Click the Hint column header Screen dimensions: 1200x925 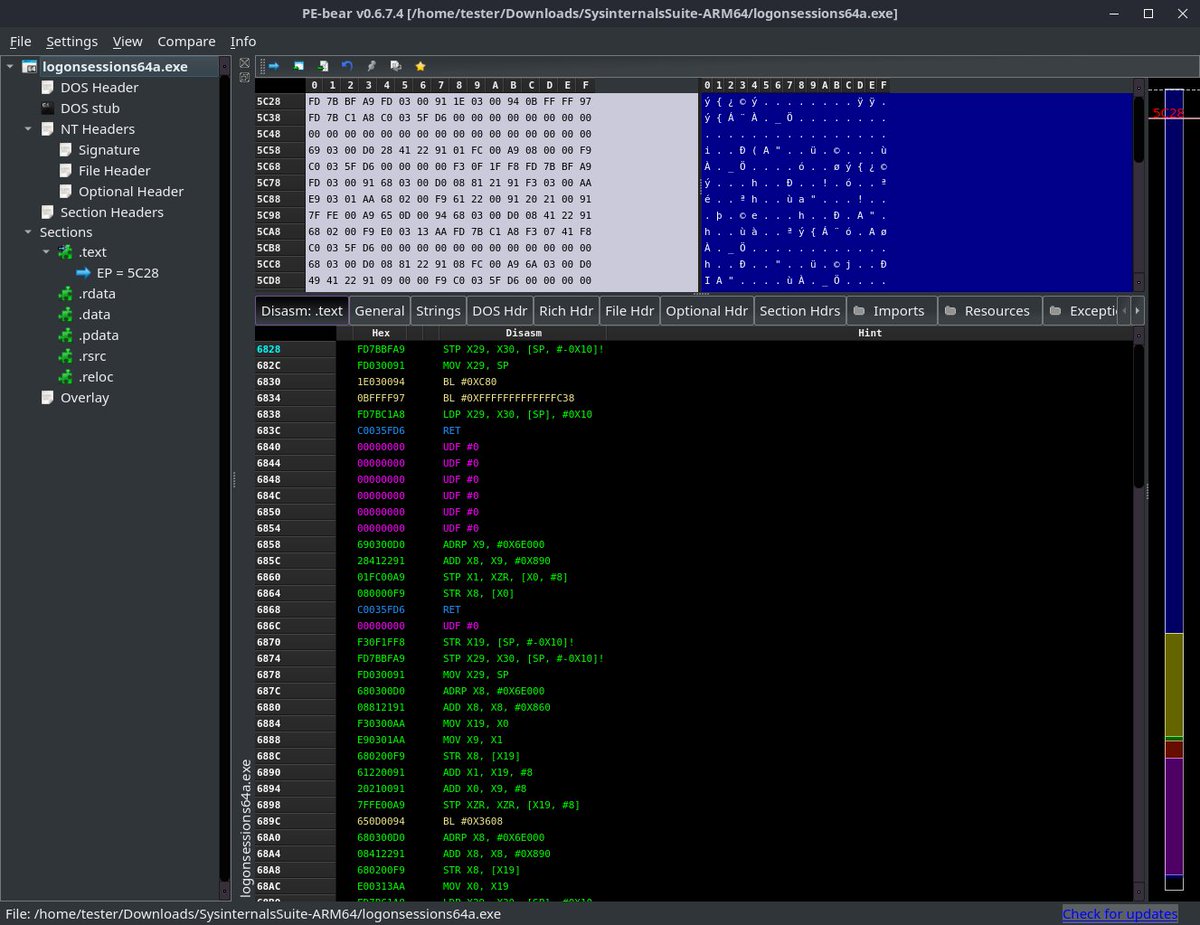(x=870, y=333)
